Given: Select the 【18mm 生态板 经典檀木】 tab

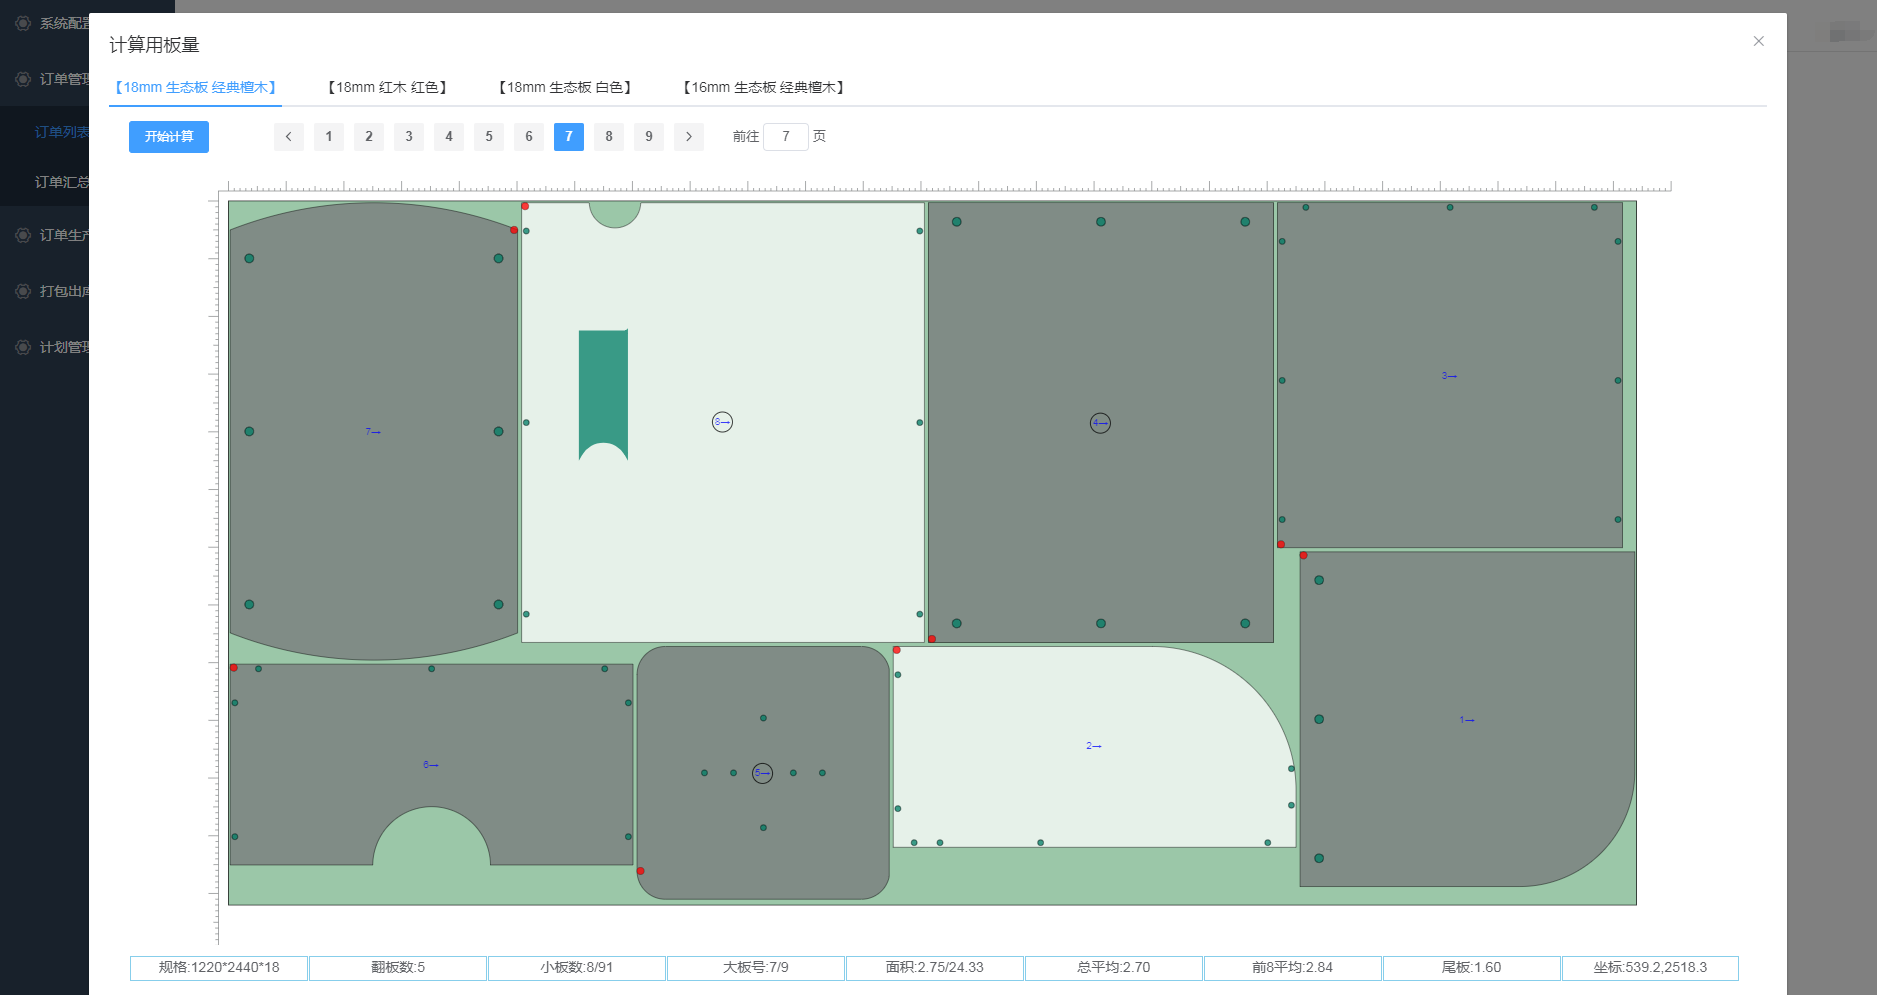Looking at the screenshot, I should tap(195, 88).
